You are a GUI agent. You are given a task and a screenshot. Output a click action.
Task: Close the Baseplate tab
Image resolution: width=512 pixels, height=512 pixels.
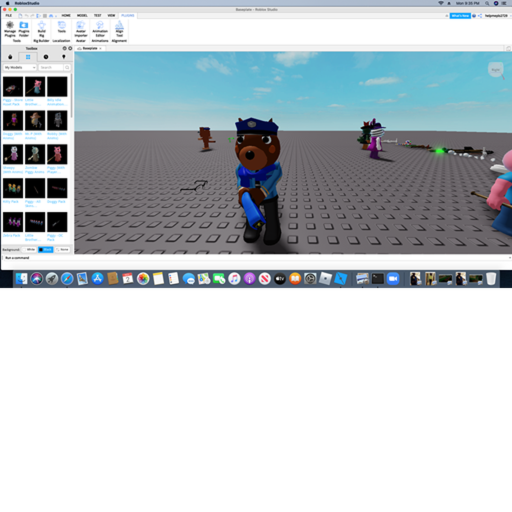click(100, 48)
